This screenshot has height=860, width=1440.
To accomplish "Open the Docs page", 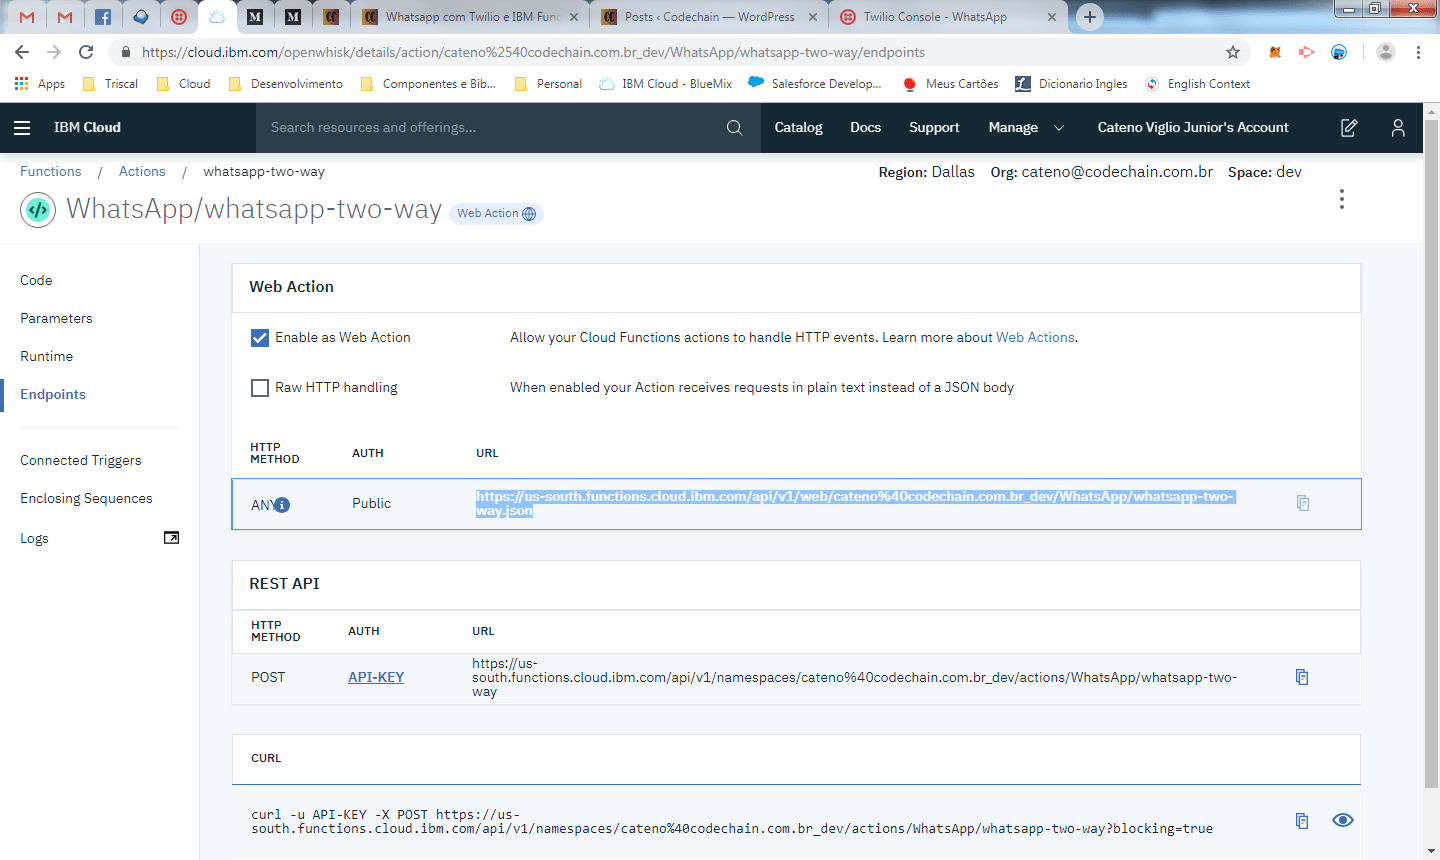I will click(865, 128).
